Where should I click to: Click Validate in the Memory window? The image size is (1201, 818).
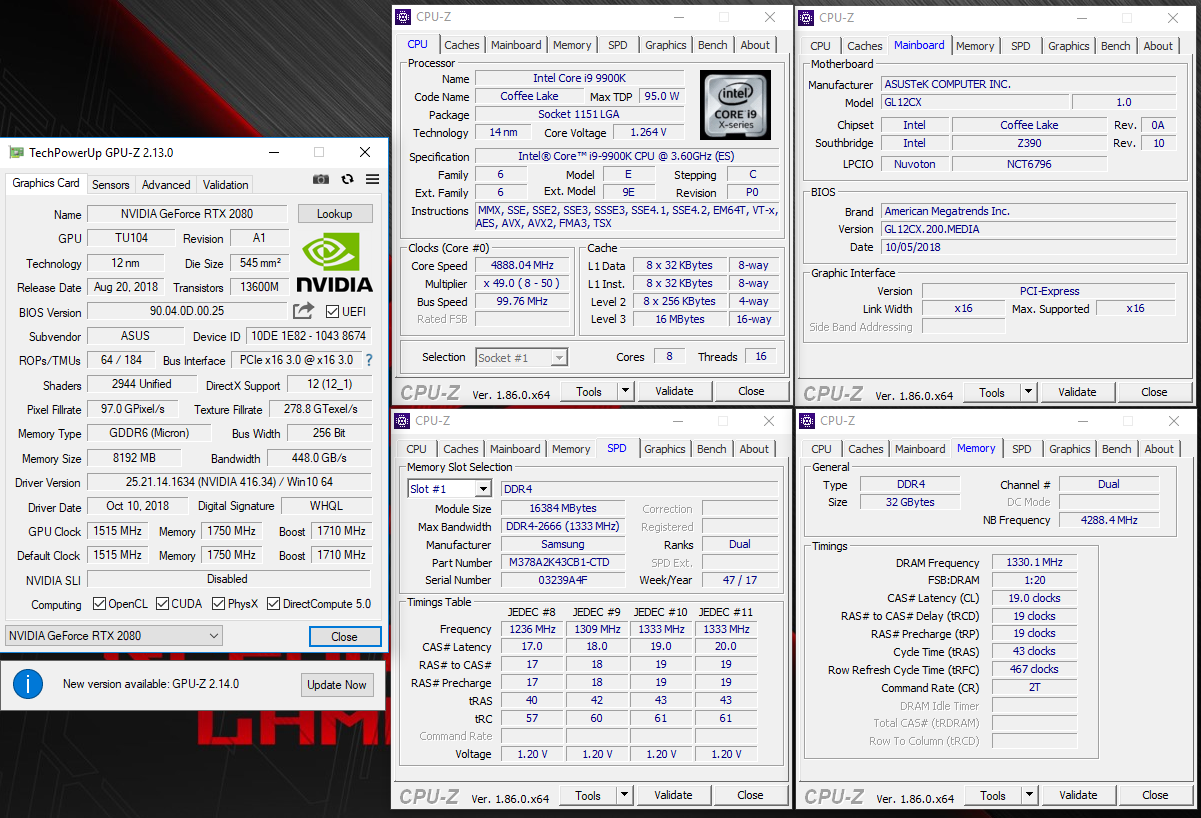point(1078,795)
